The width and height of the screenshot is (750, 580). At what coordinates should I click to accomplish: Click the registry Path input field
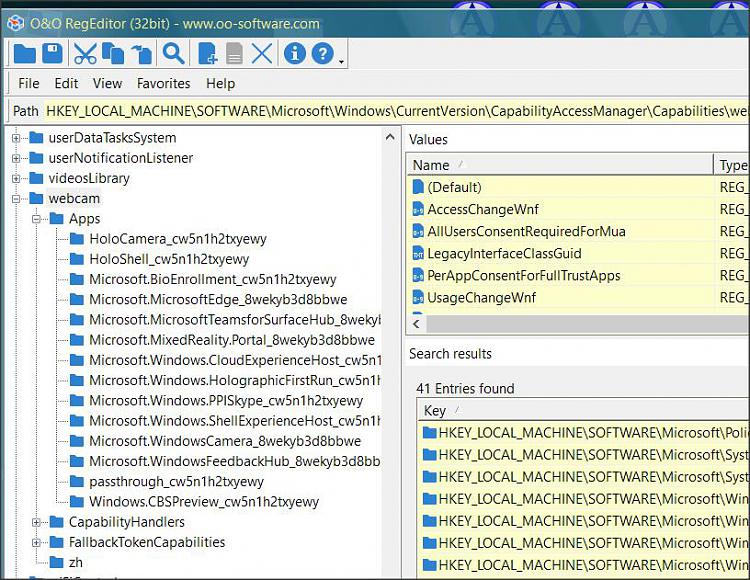(397, 111)
